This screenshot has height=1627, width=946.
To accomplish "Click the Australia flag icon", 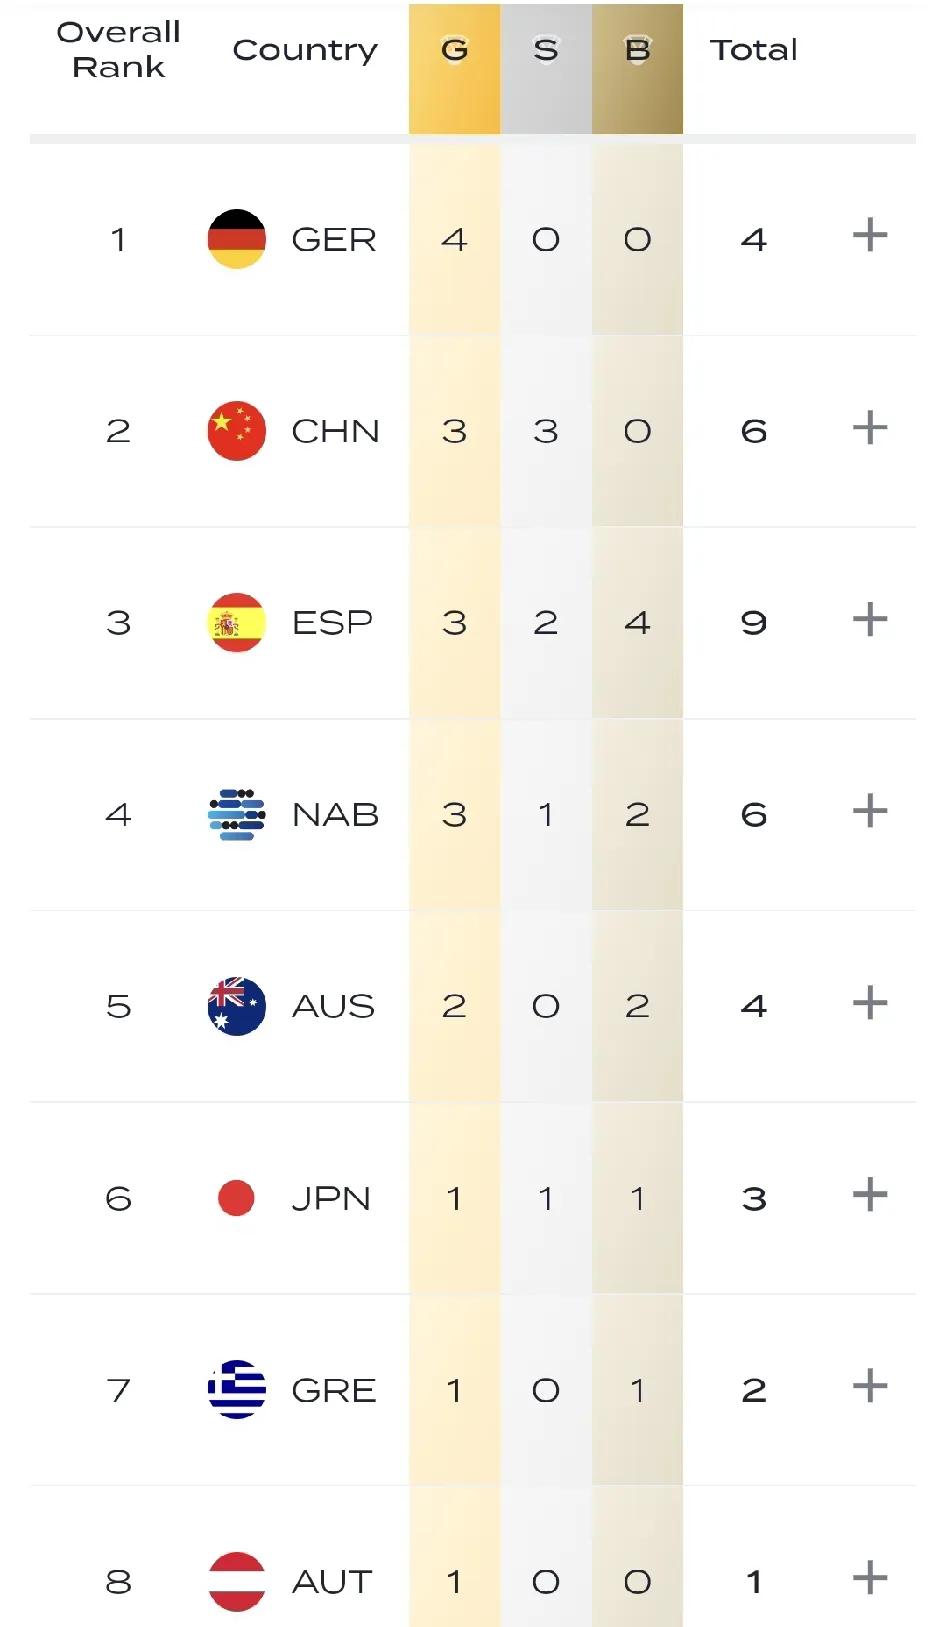I will 237,1006.
